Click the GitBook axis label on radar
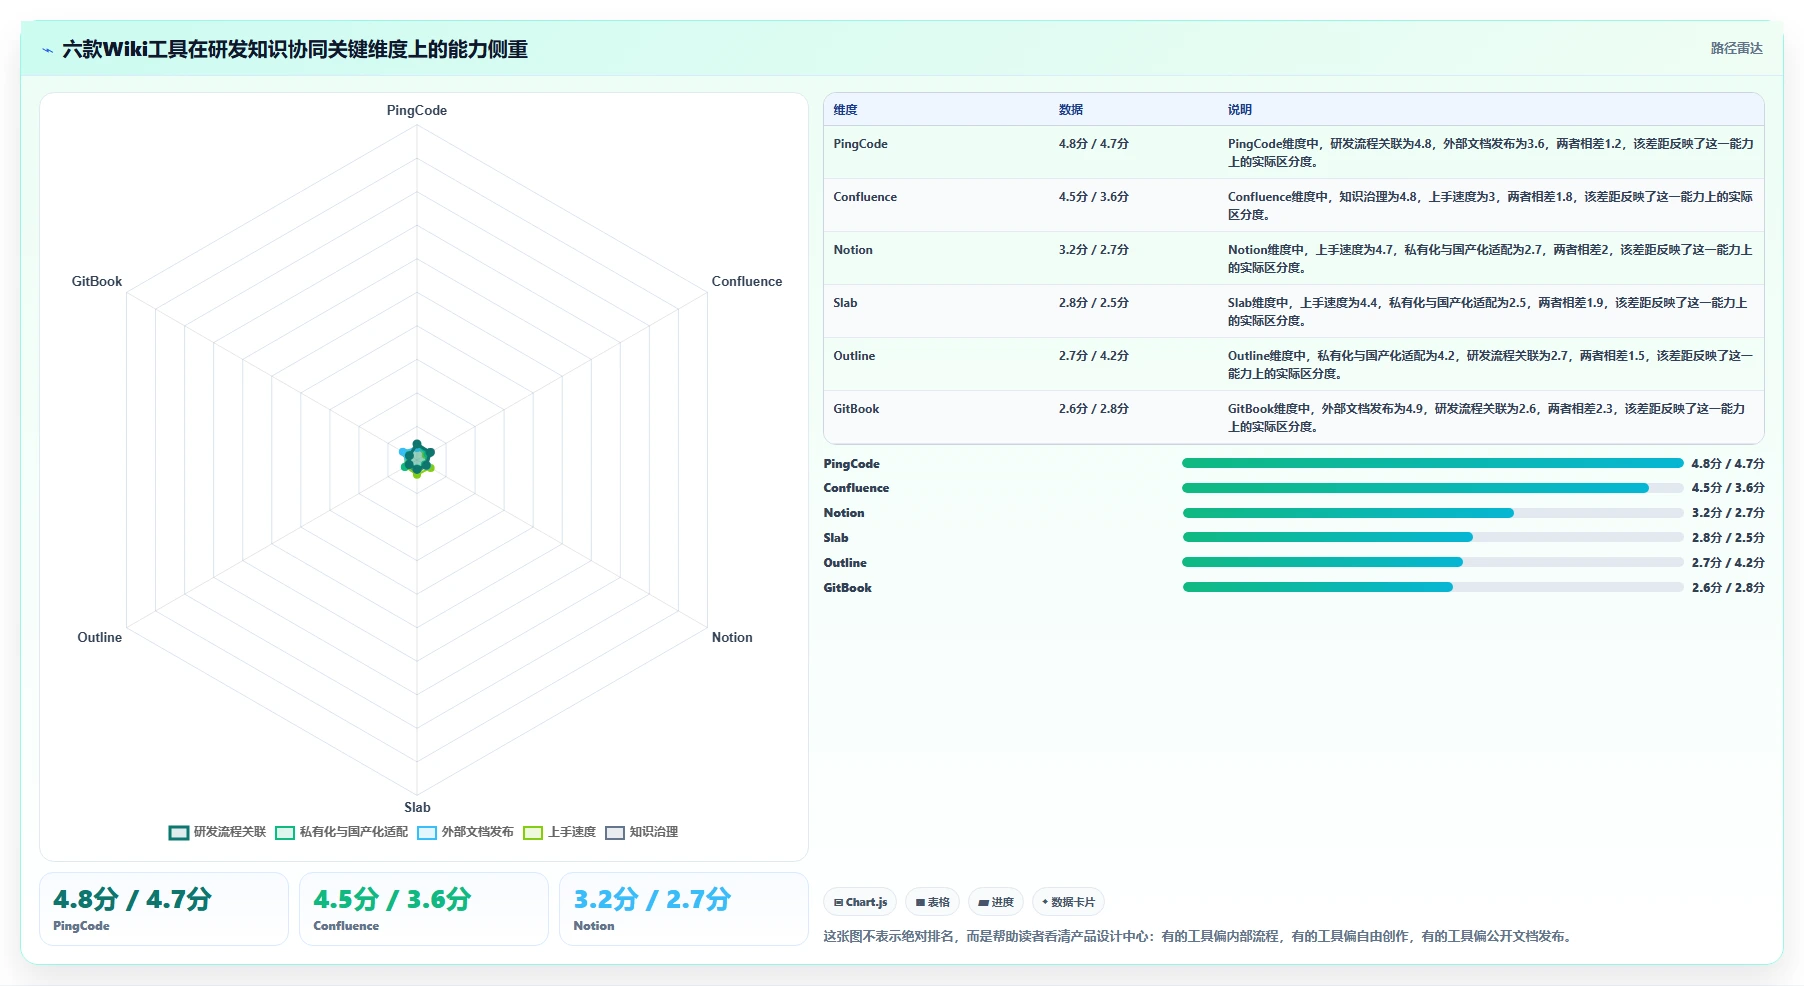 click(97, 282)
